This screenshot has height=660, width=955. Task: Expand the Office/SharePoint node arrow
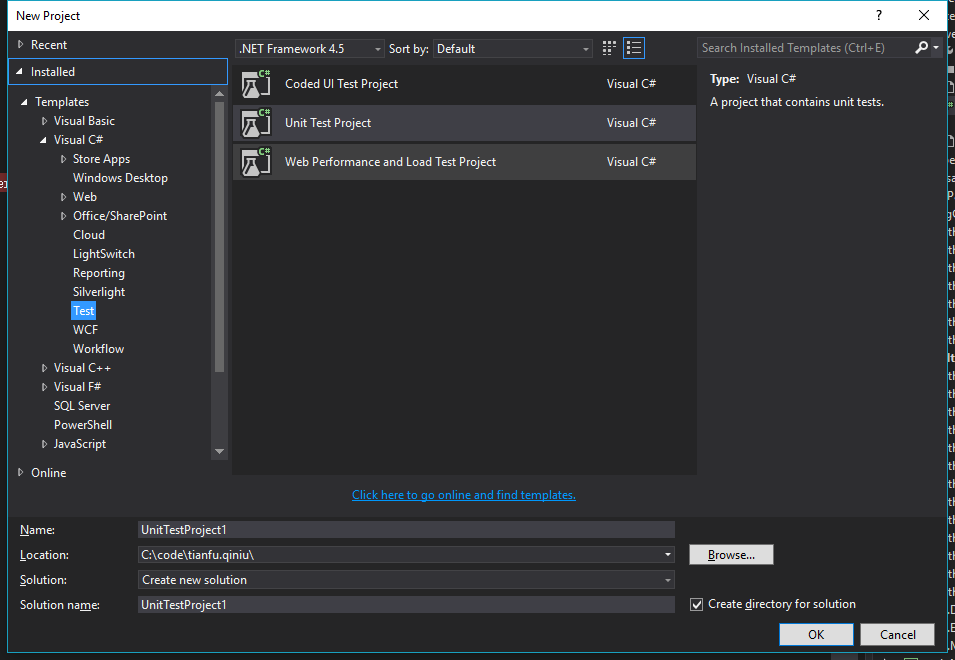[63, 216]
